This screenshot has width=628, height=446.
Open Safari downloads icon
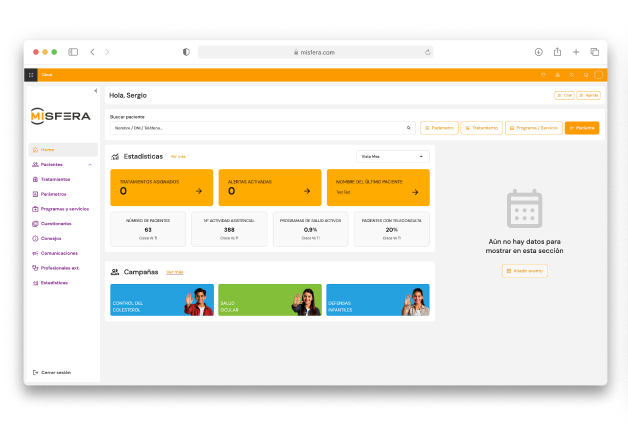point(538,52)
